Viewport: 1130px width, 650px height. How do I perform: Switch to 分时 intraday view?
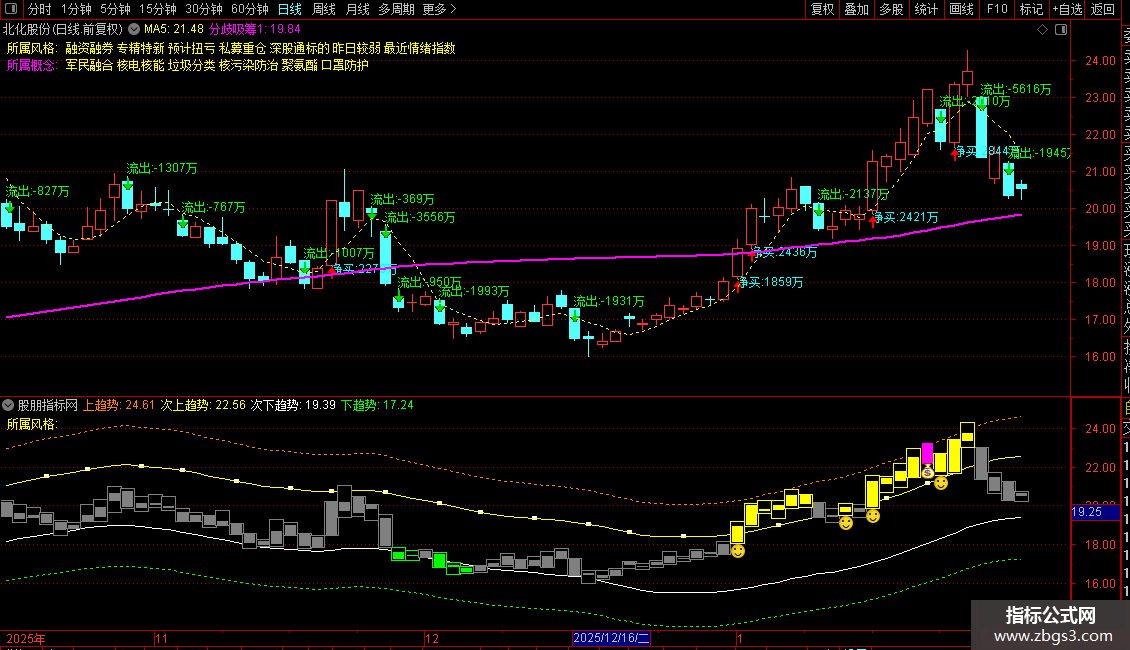(x=40, y=9)
